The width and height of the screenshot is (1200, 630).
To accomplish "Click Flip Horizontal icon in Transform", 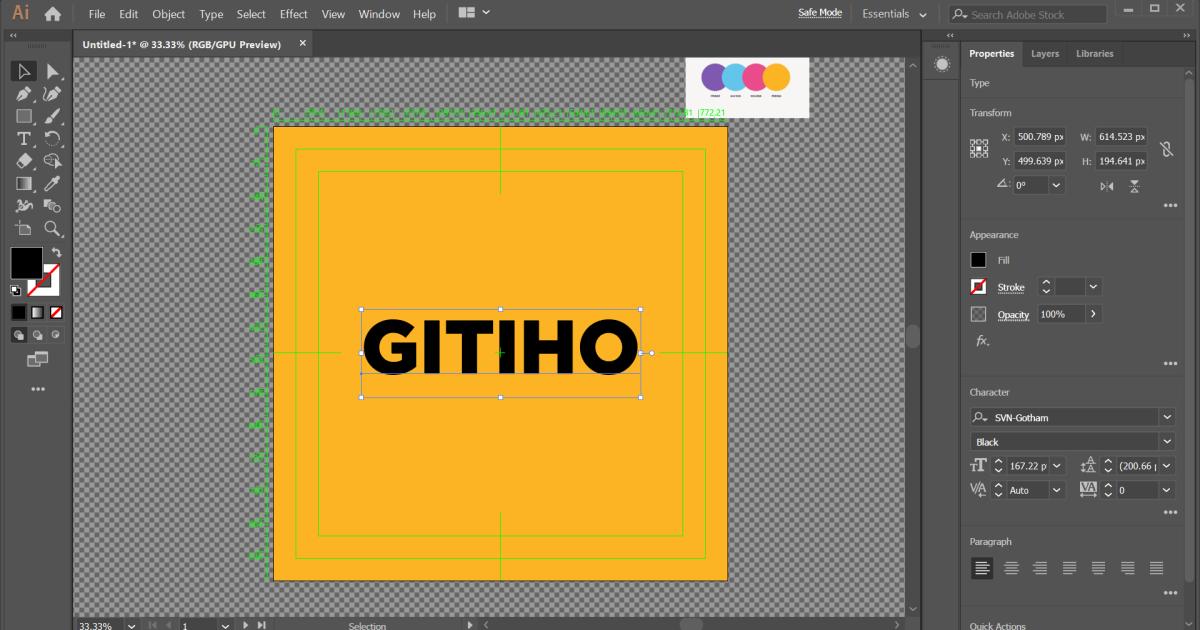I will (1107, 186).
